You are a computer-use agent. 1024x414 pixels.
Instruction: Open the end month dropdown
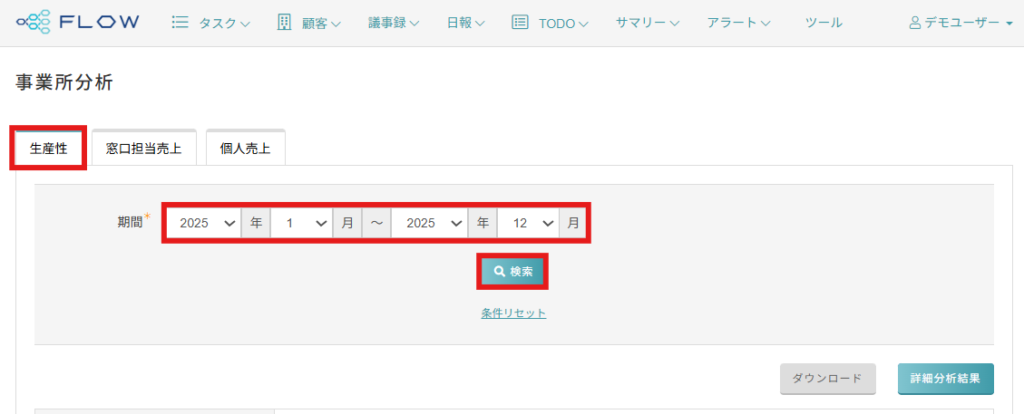click(527, 223)
